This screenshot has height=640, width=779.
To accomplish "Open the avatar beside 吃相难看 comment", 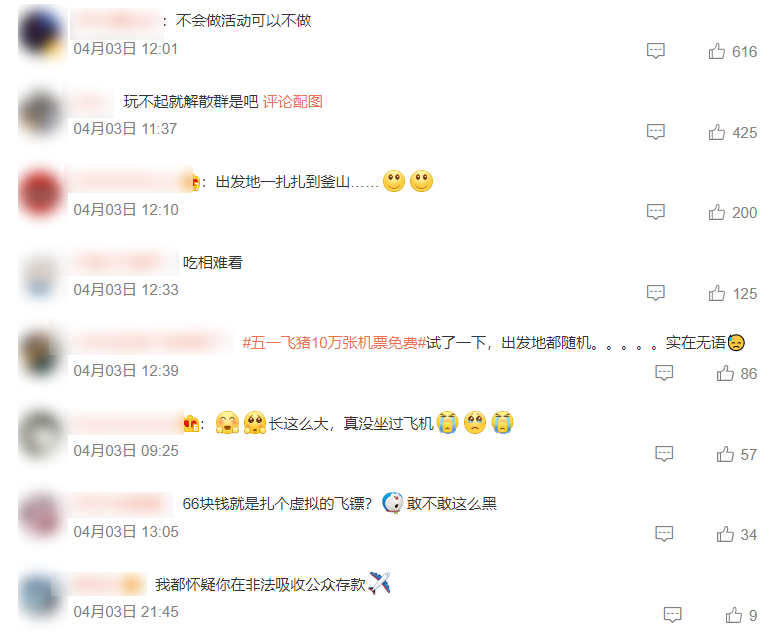I will (42, 276).
